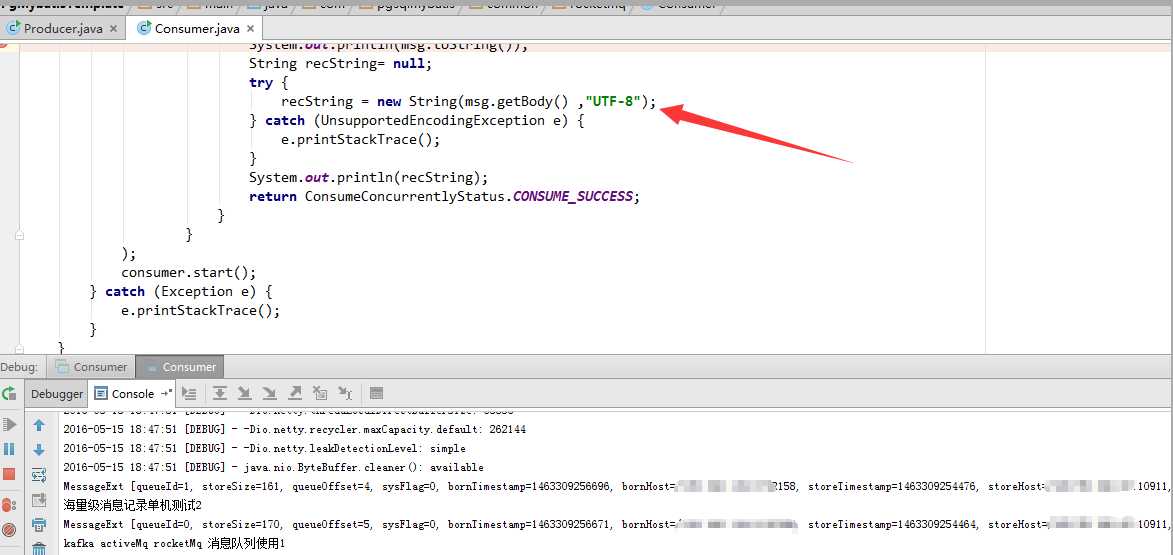This screenshot has width=1173, height=555.
Task: Place cursor on consumer.start(); line
Action: 189,272
